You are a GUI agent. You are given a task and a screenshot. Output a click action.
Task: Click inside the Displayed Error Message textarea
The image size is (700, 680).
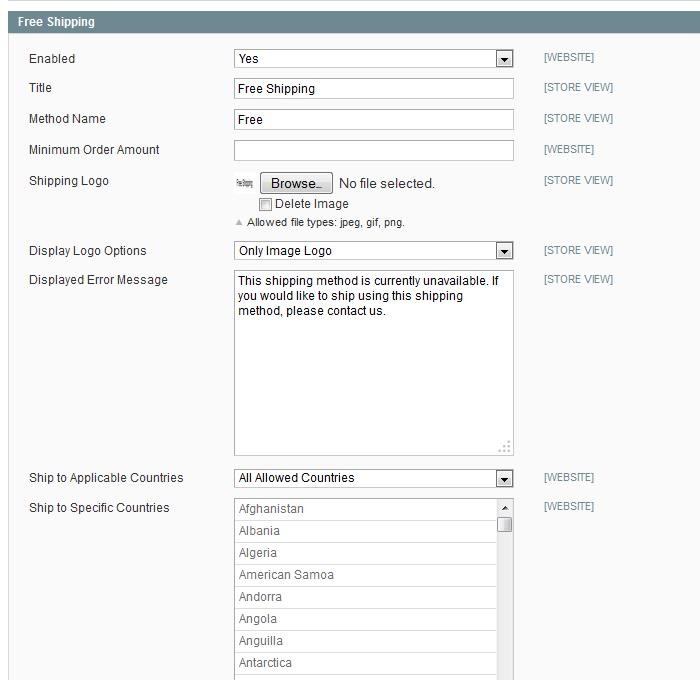click(374, 363)
